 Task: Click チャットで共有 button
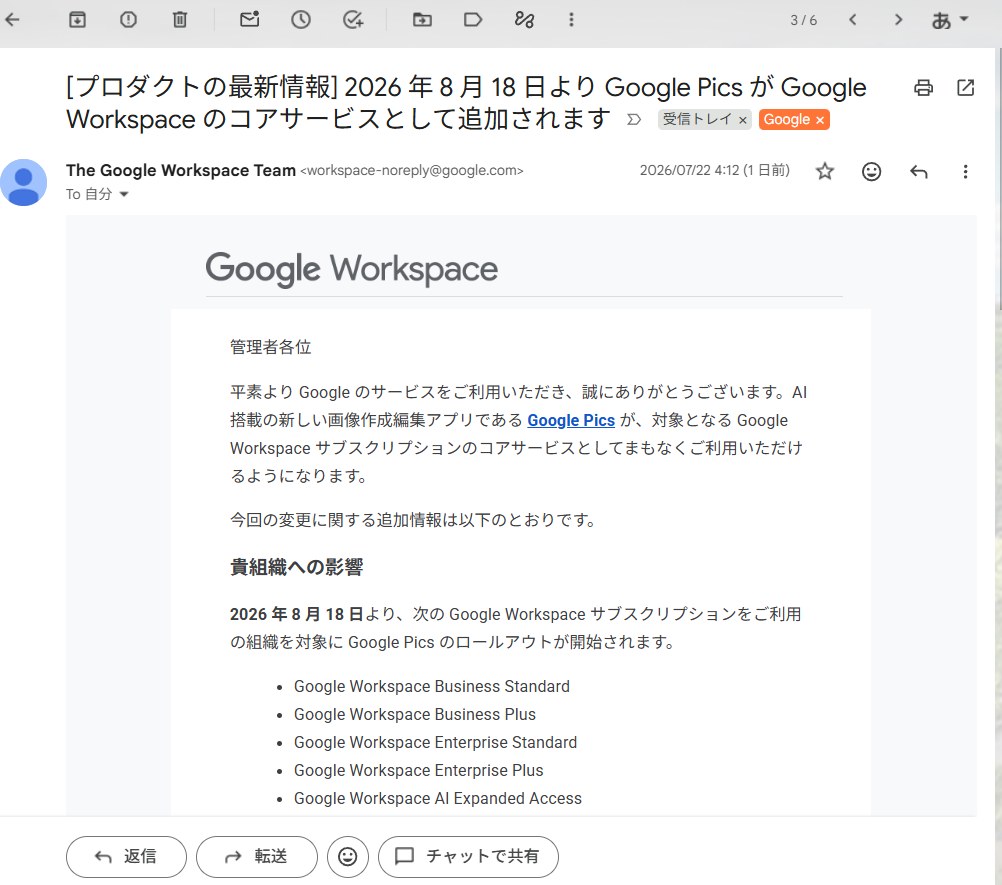pyautogui.click(x=468, y=856)
